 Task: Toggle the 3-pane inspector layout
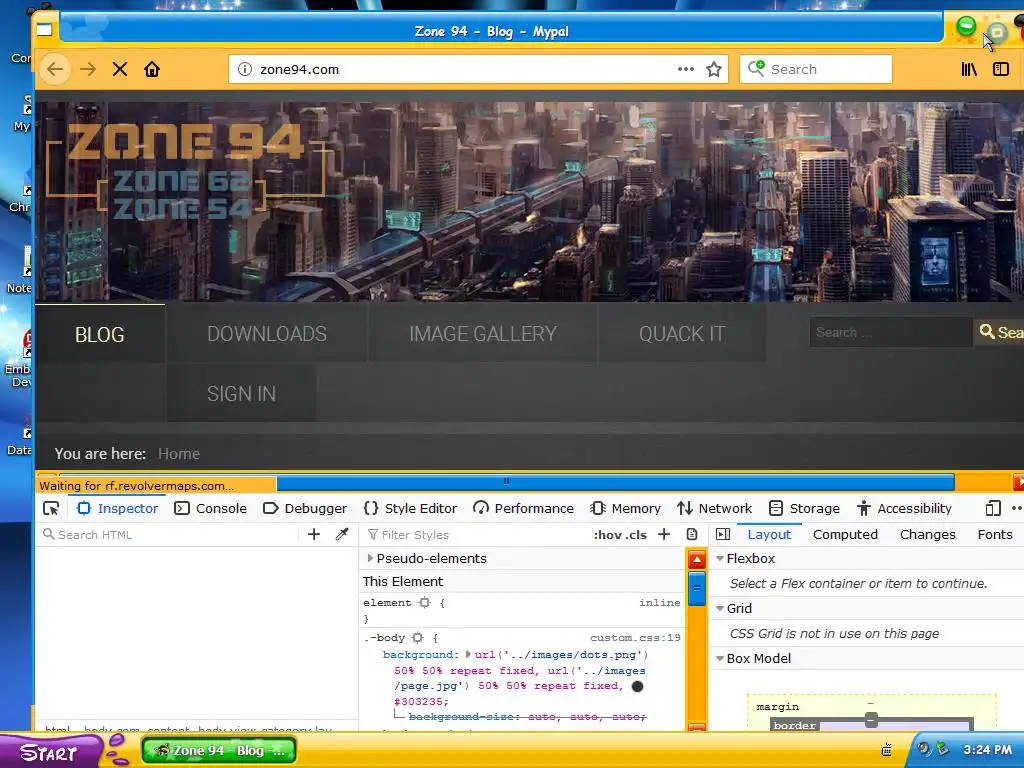click(x=723, y=534)
